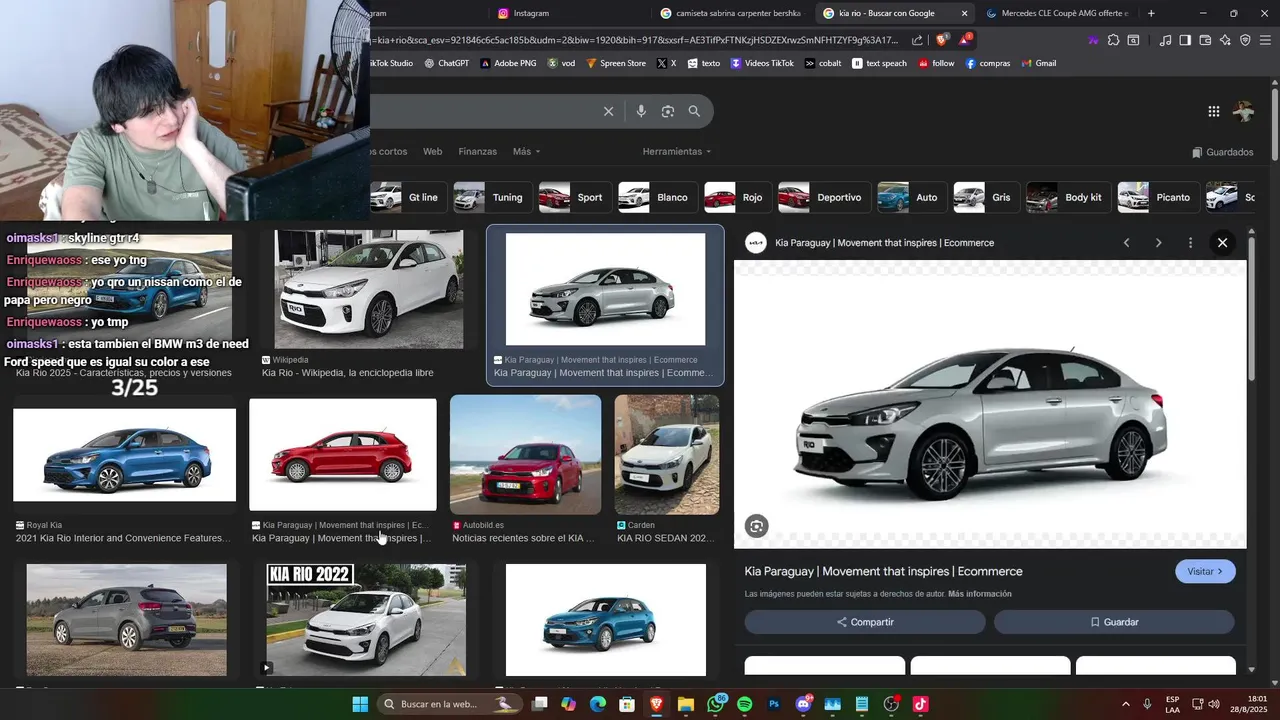Open browser extensions puzzle icon

click(x=1113, y=40)
